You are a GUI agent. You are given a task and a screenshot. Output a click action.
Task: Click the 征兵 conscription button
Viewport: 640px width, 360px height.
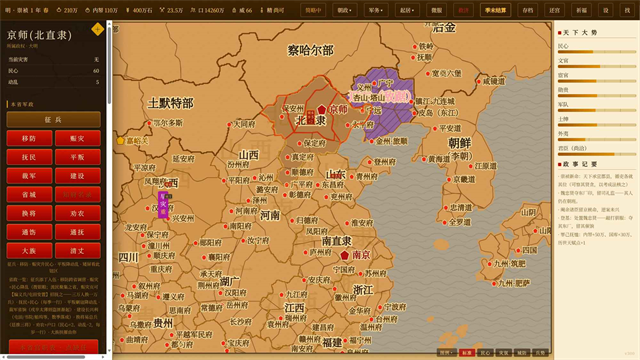tap(53, 120)
